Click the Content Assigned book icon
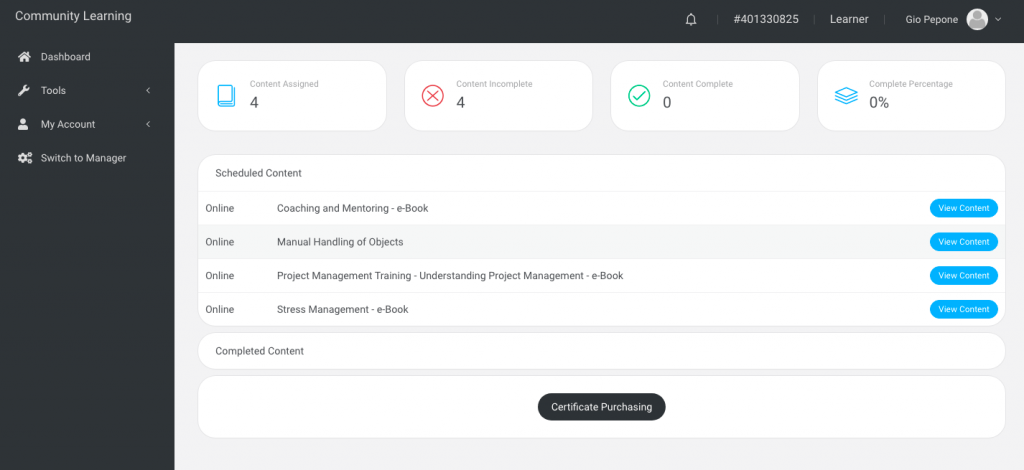 coord(226,96)
